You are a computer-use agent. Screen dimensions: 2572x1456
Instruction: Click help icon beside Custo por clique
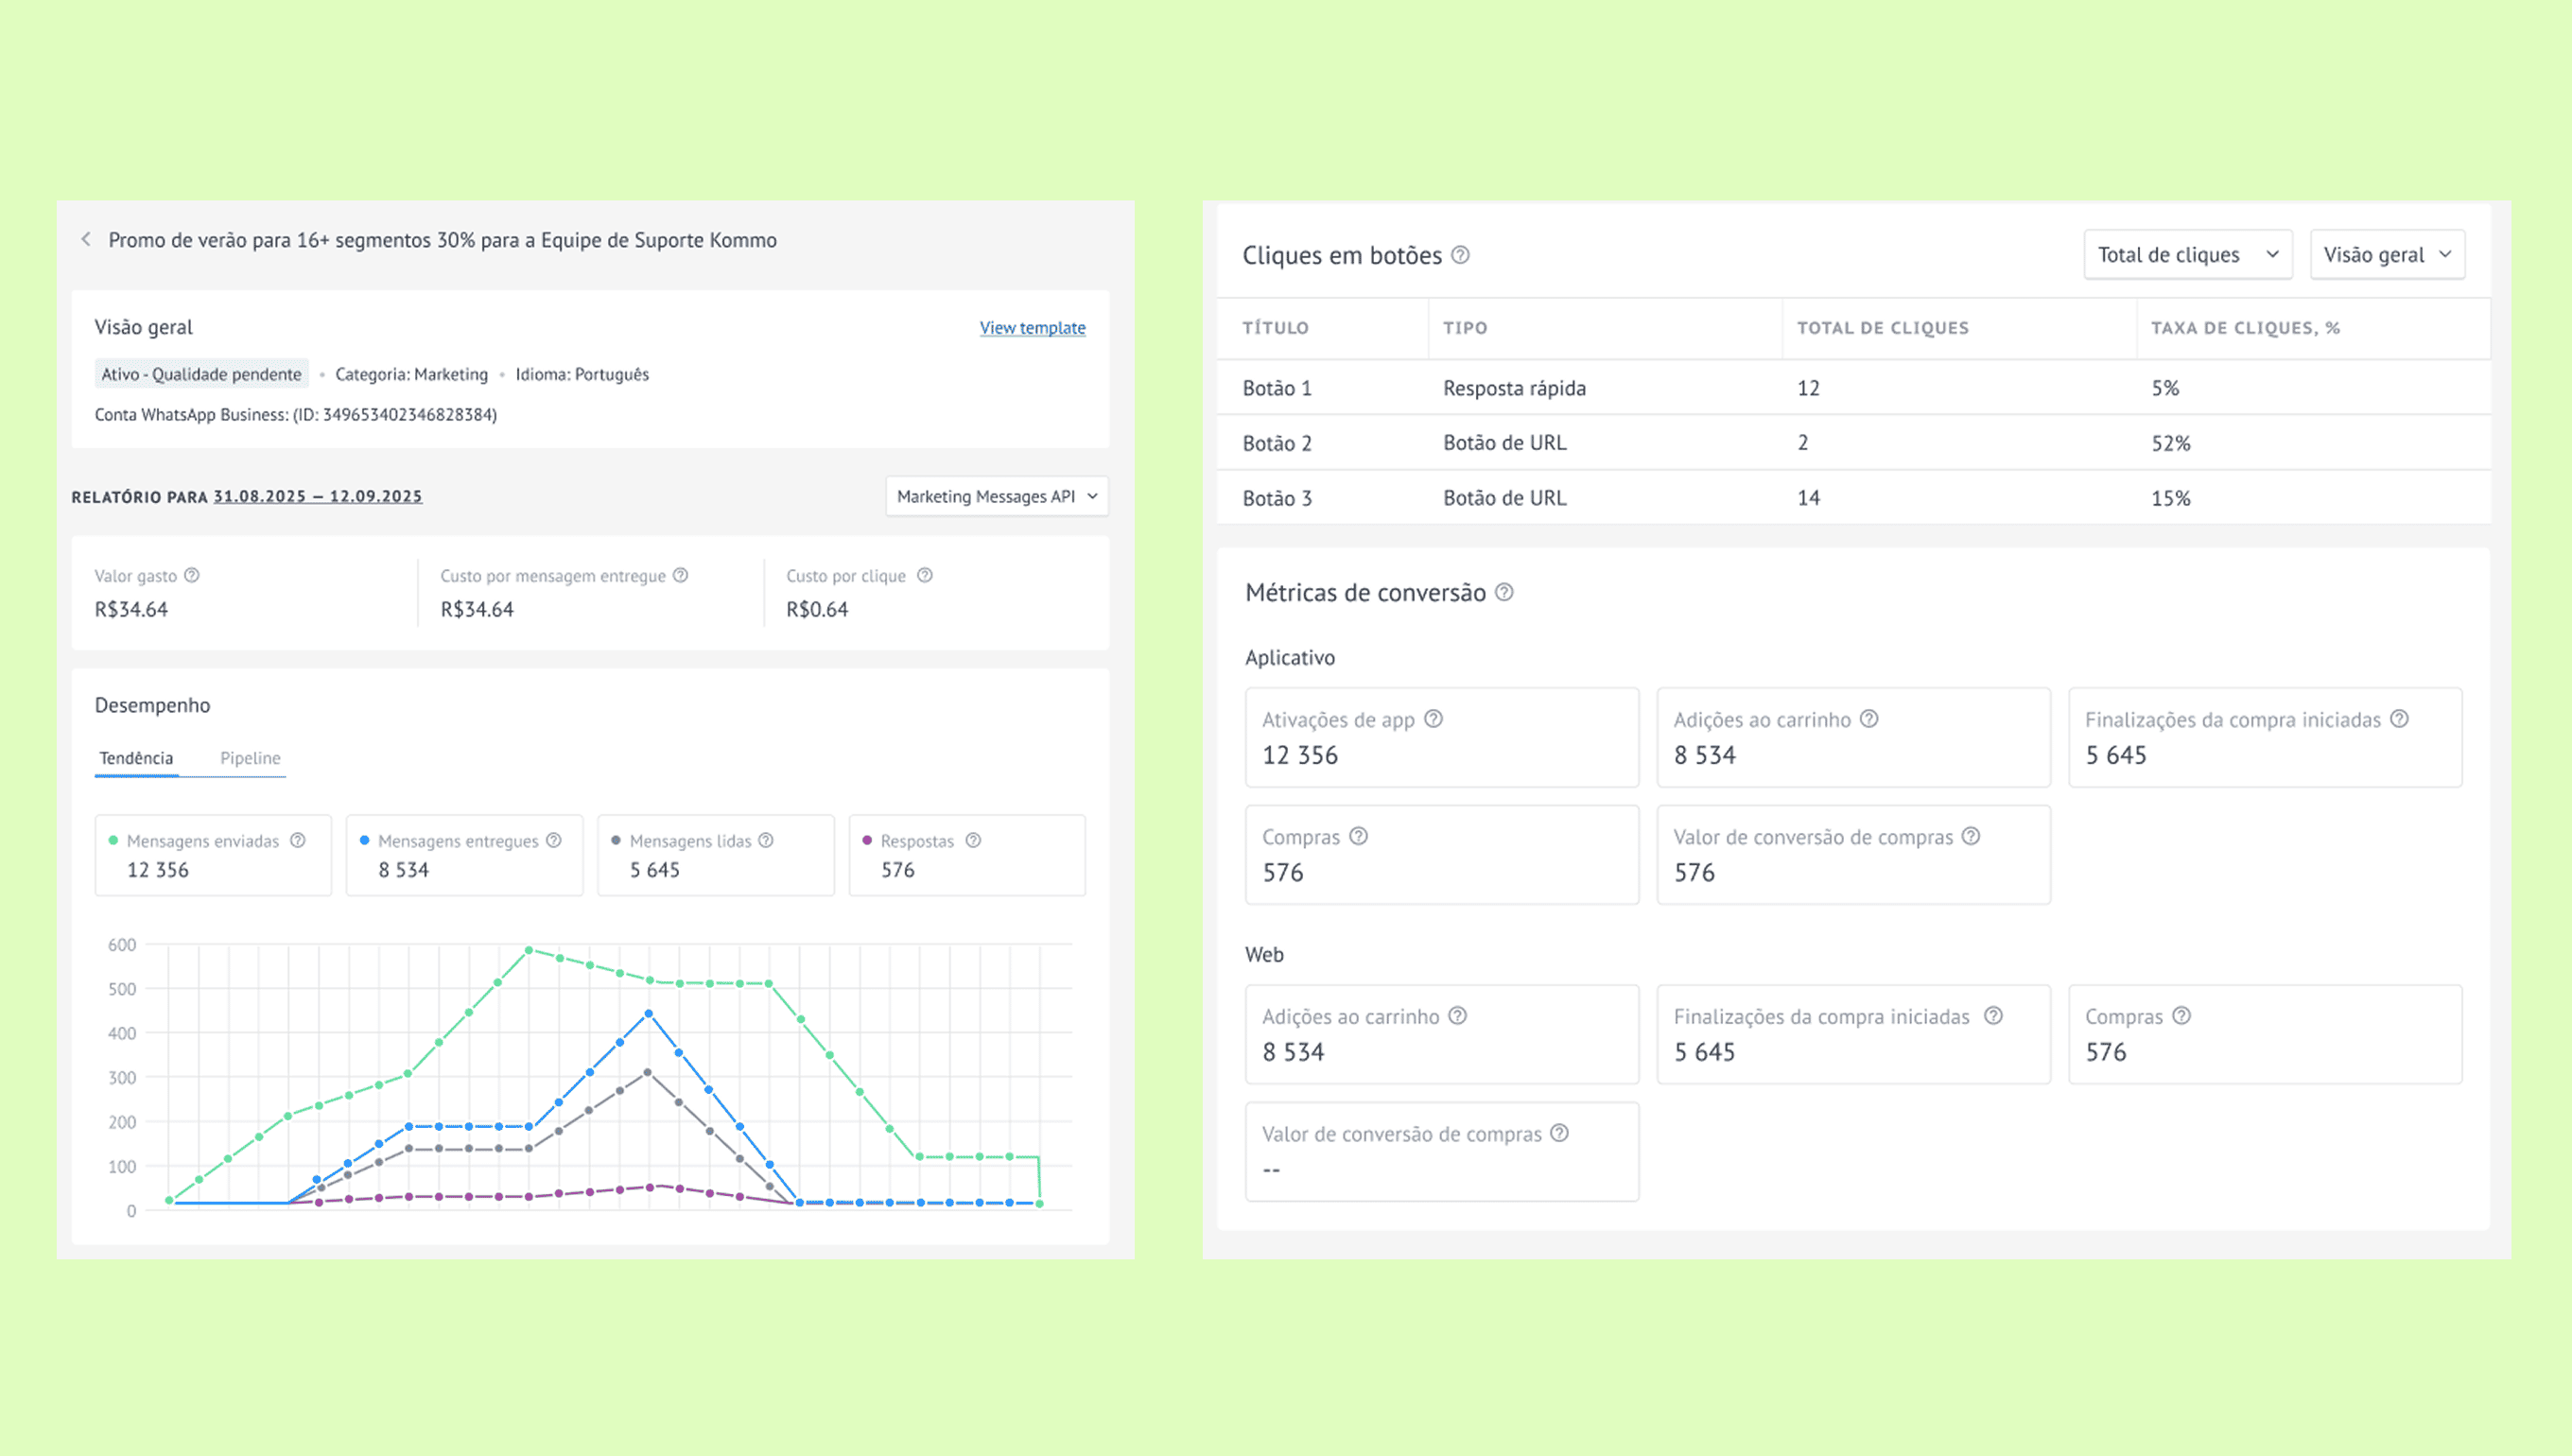925,575
